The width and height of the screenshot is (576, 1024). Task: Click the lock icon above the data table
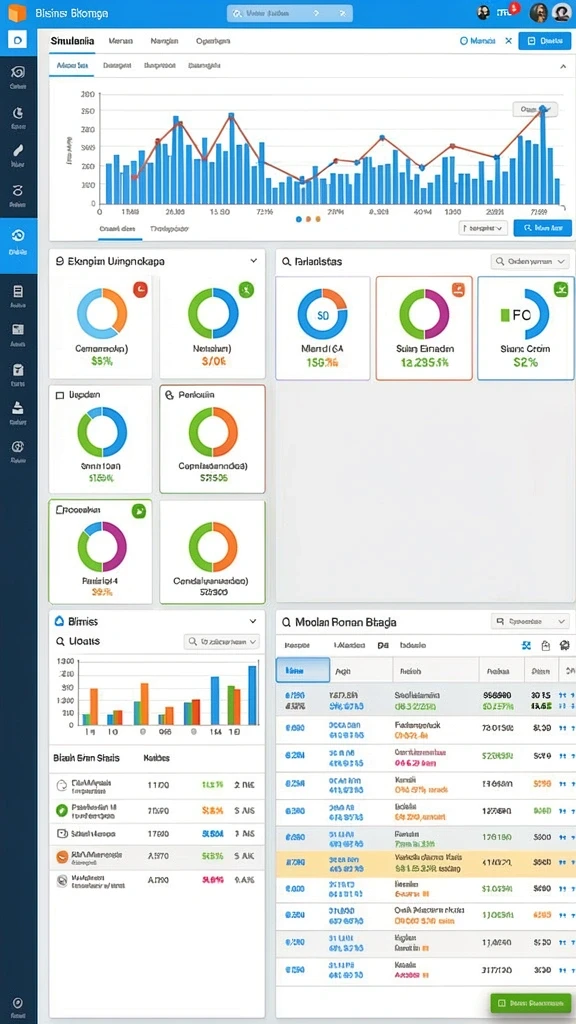pos(546,645)
